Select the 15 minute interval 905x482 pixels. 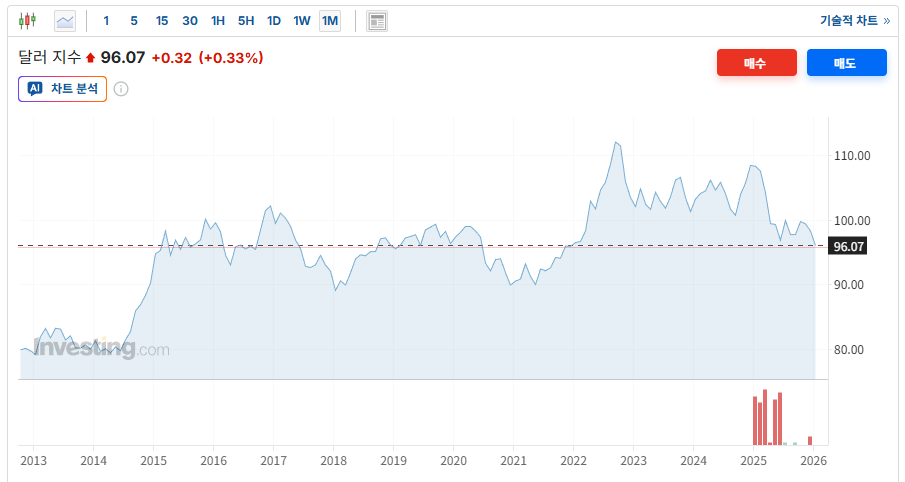(162, 21)
